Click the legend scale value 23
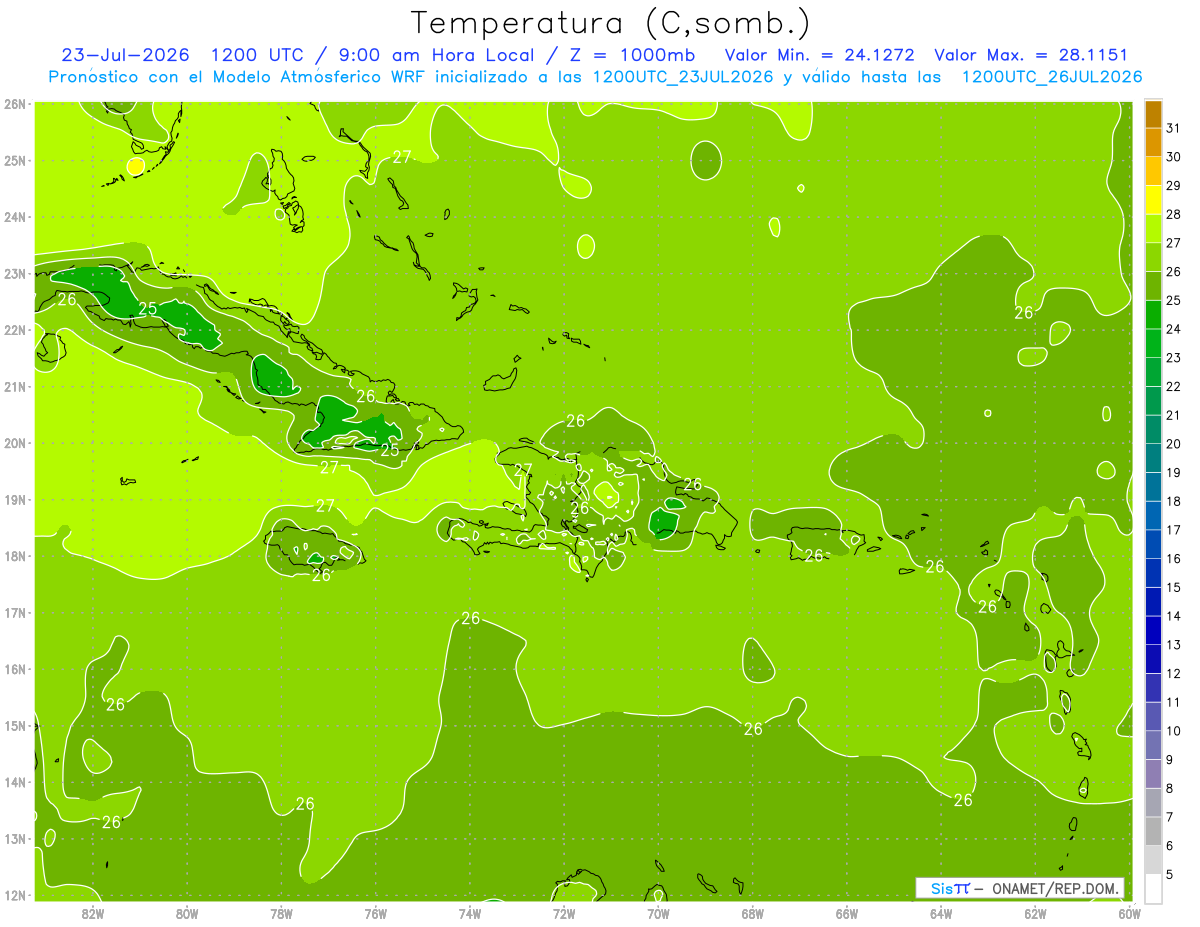Viewport: 1200px width, 927px height. (1174, 358)
